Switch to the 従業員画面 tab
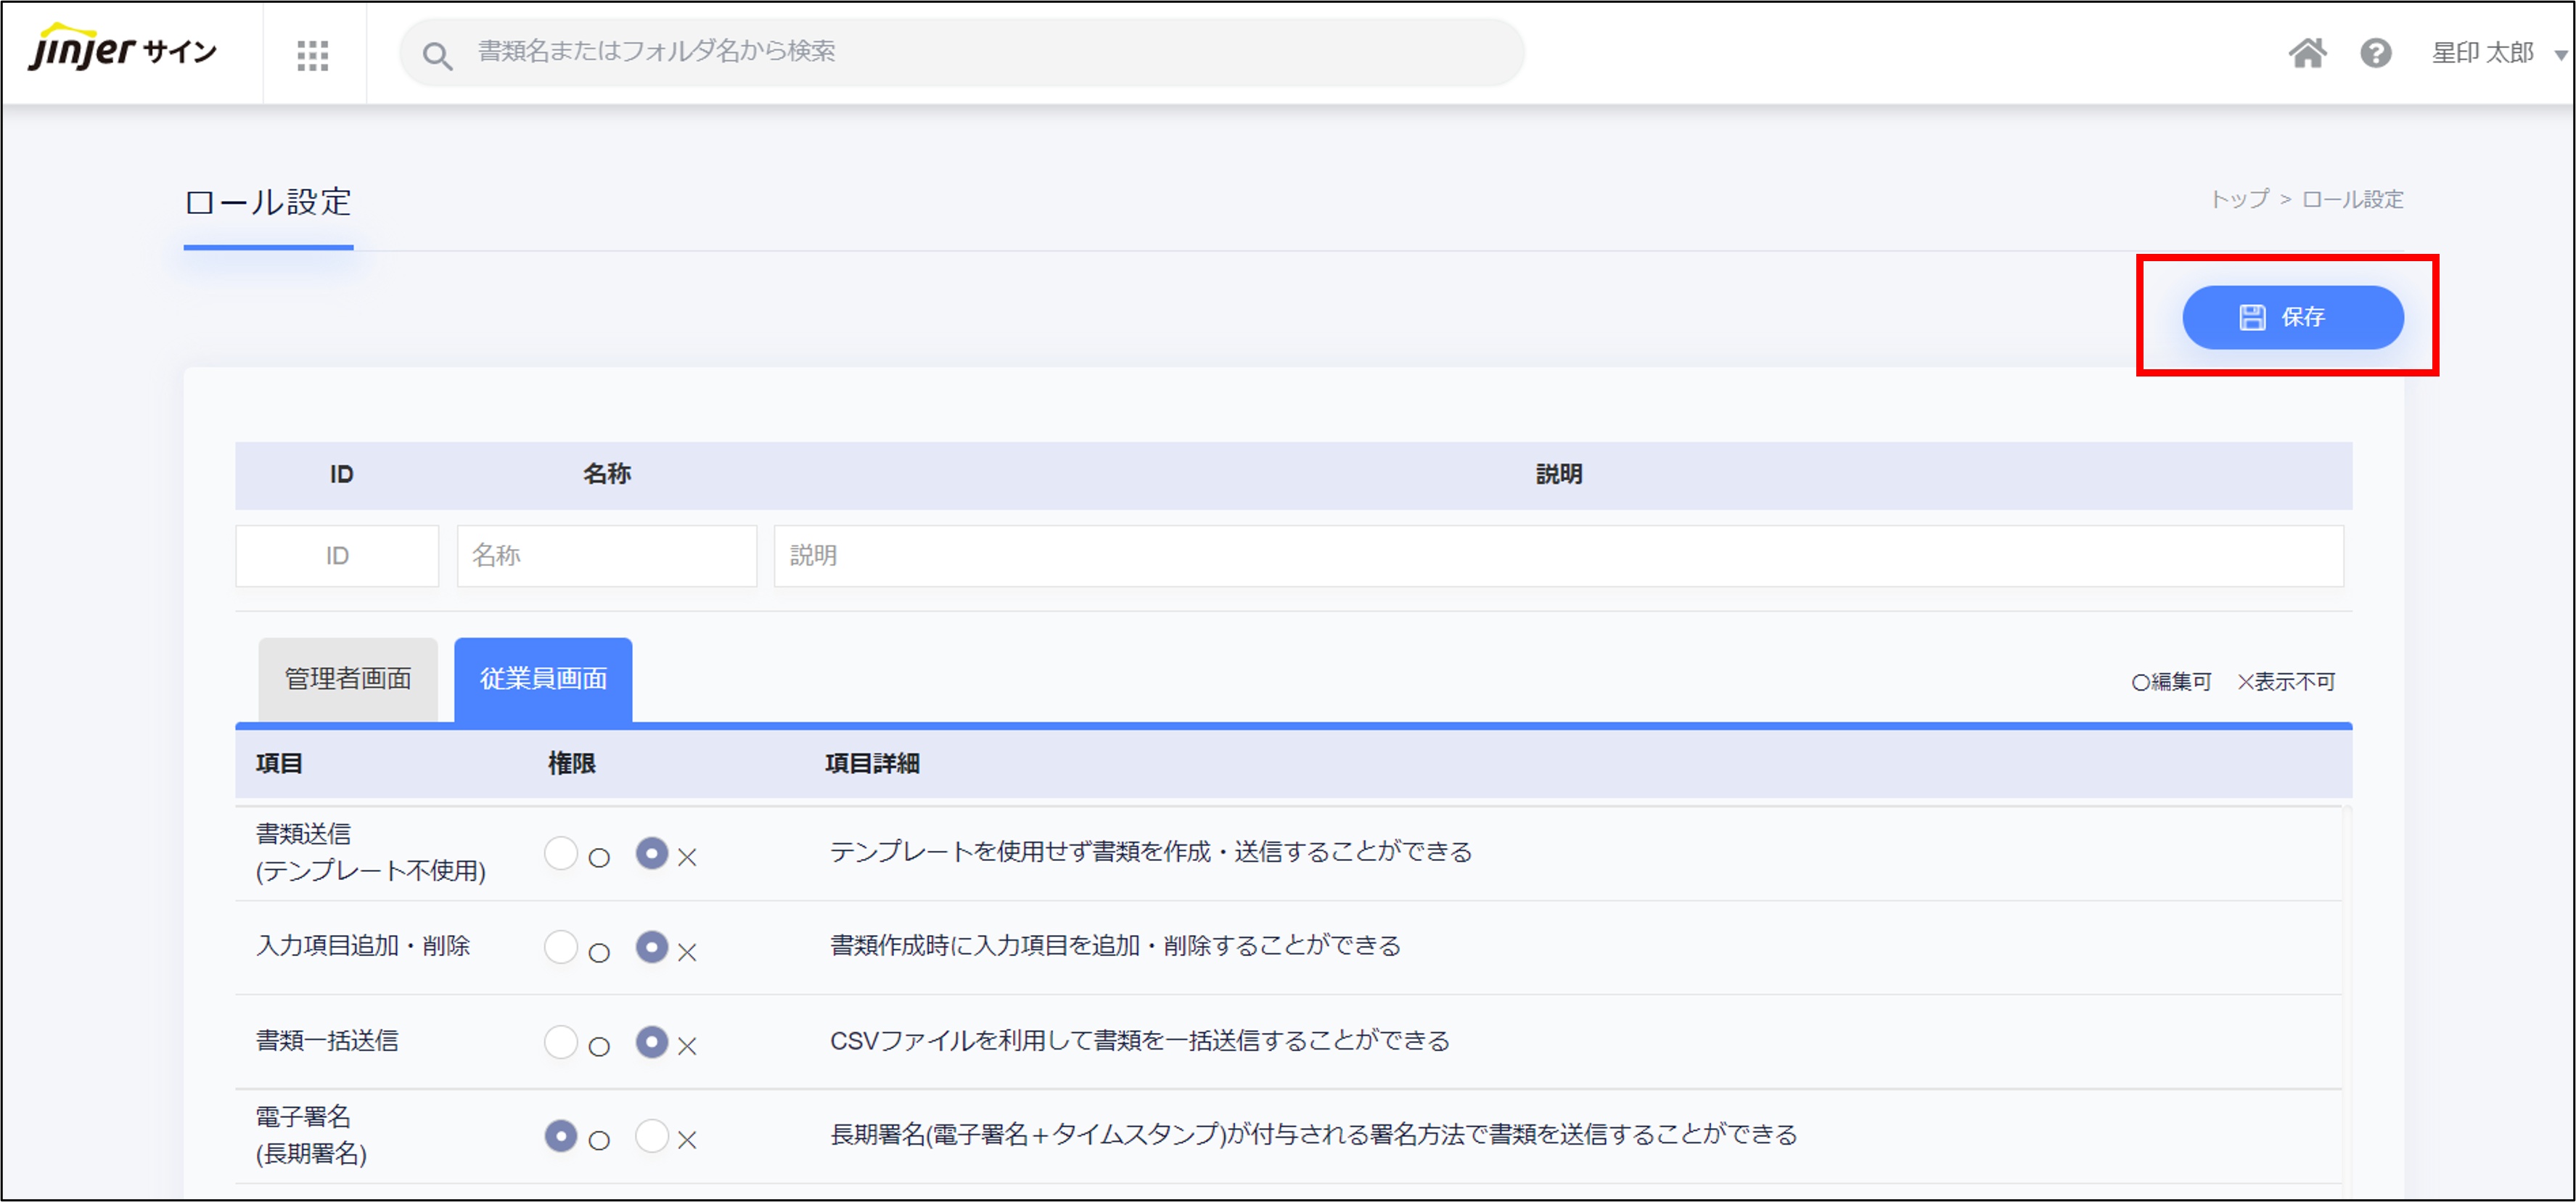This screenshot has width=2576, height=1202. tap(543, 679)
